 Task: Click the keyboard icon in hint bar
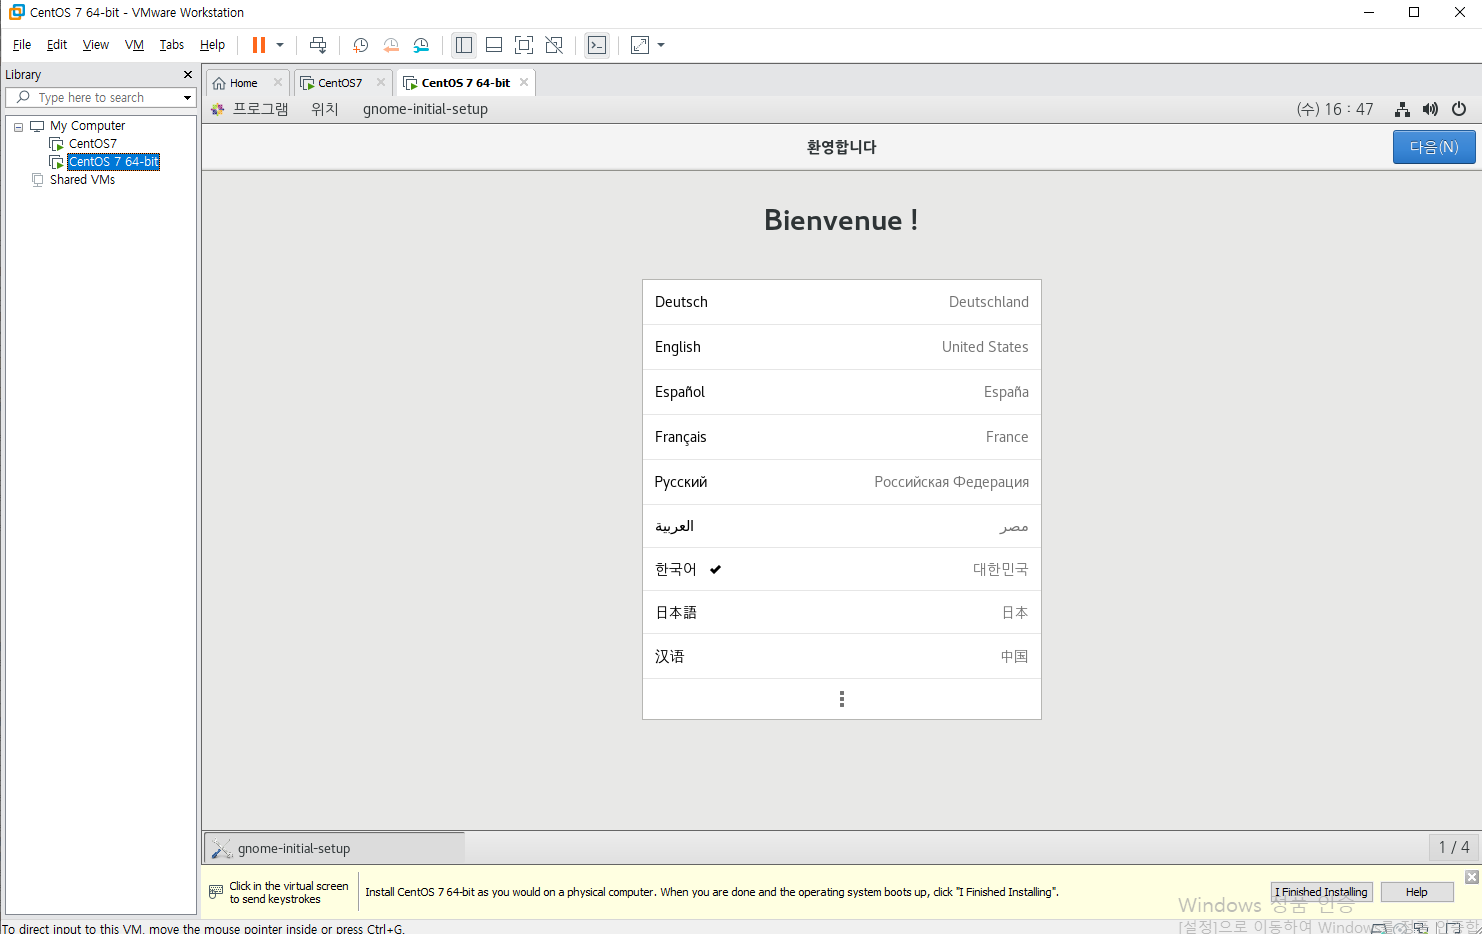pyautogui.click(x=216, y=892)
